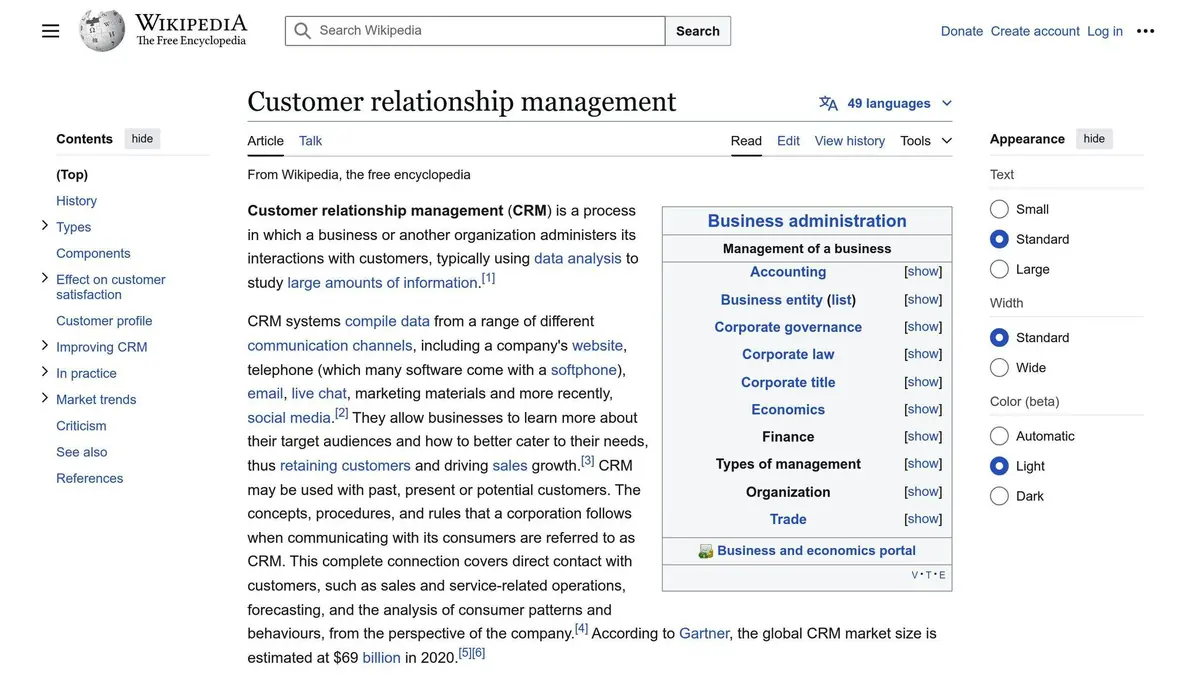Click citation reference [1]

tap(488, 278)
